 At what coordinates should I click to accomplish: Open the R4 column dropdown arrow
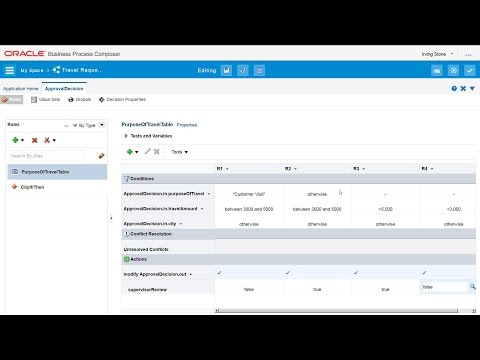click(x=432, y=169)
